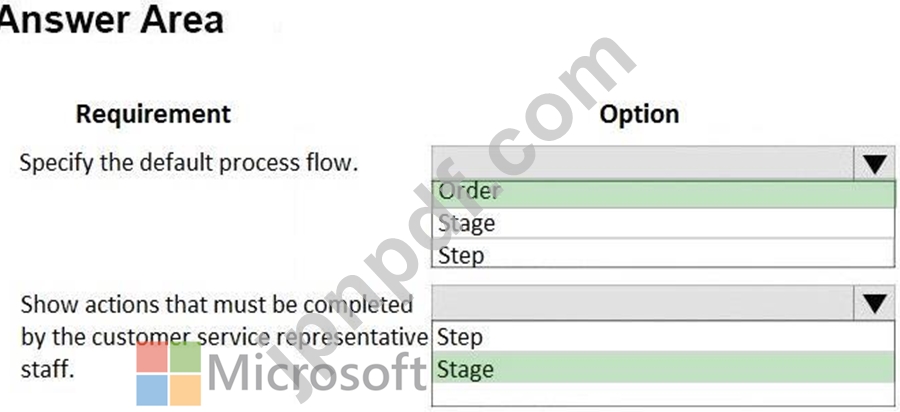The height and width of the screenshot is (412, 900).
Task: Expand dropdown arrow beside customer service actions requirement
Action: click(x=874, y=304)
